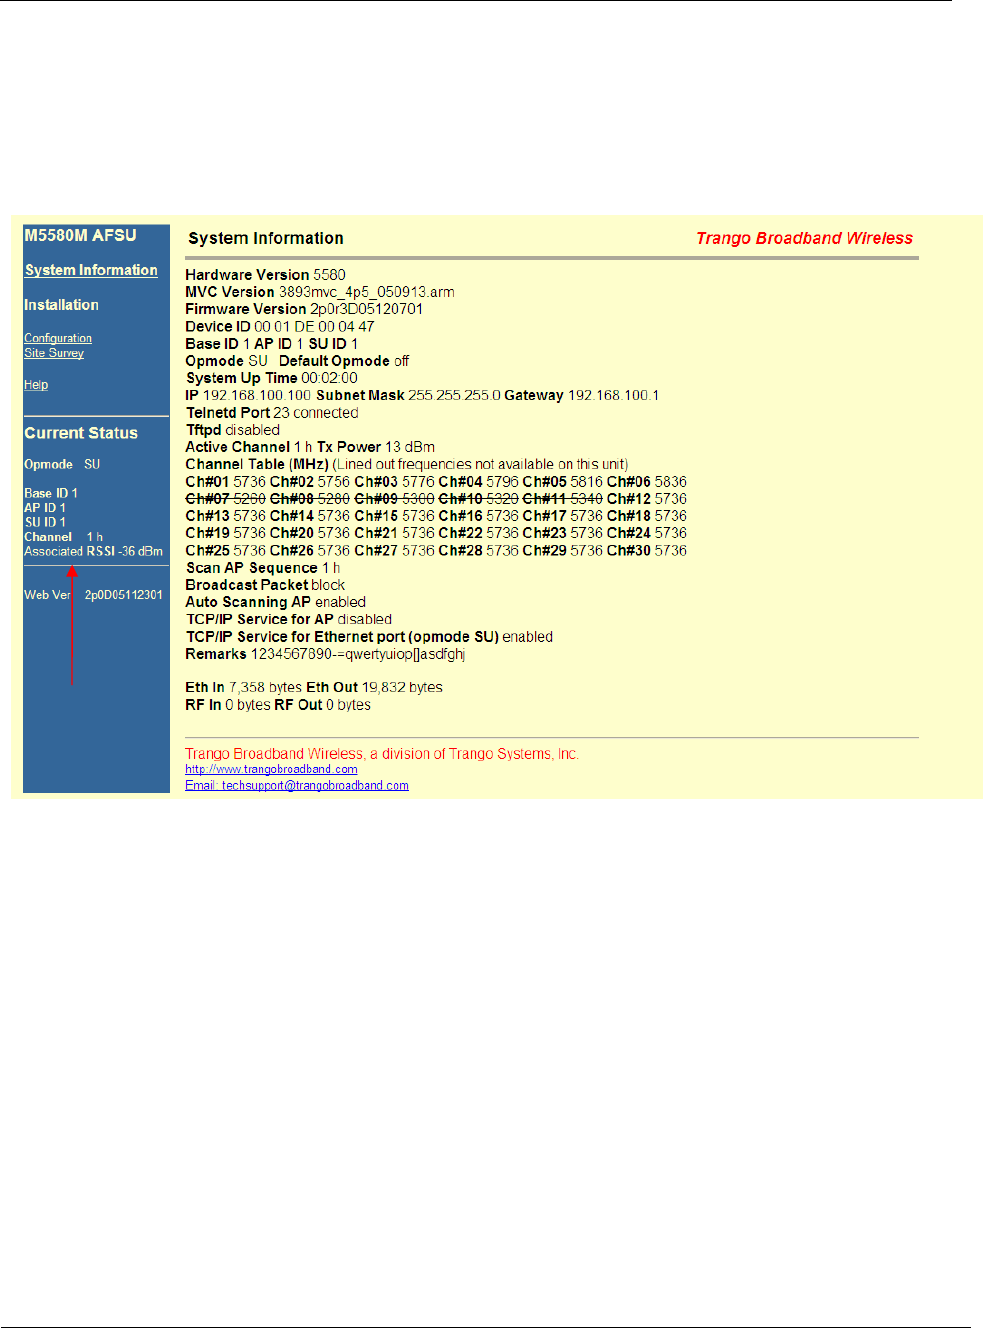Click the M5580M AFSU title
The width and height of the screenshot is (983, 1328).
[80, 235]
